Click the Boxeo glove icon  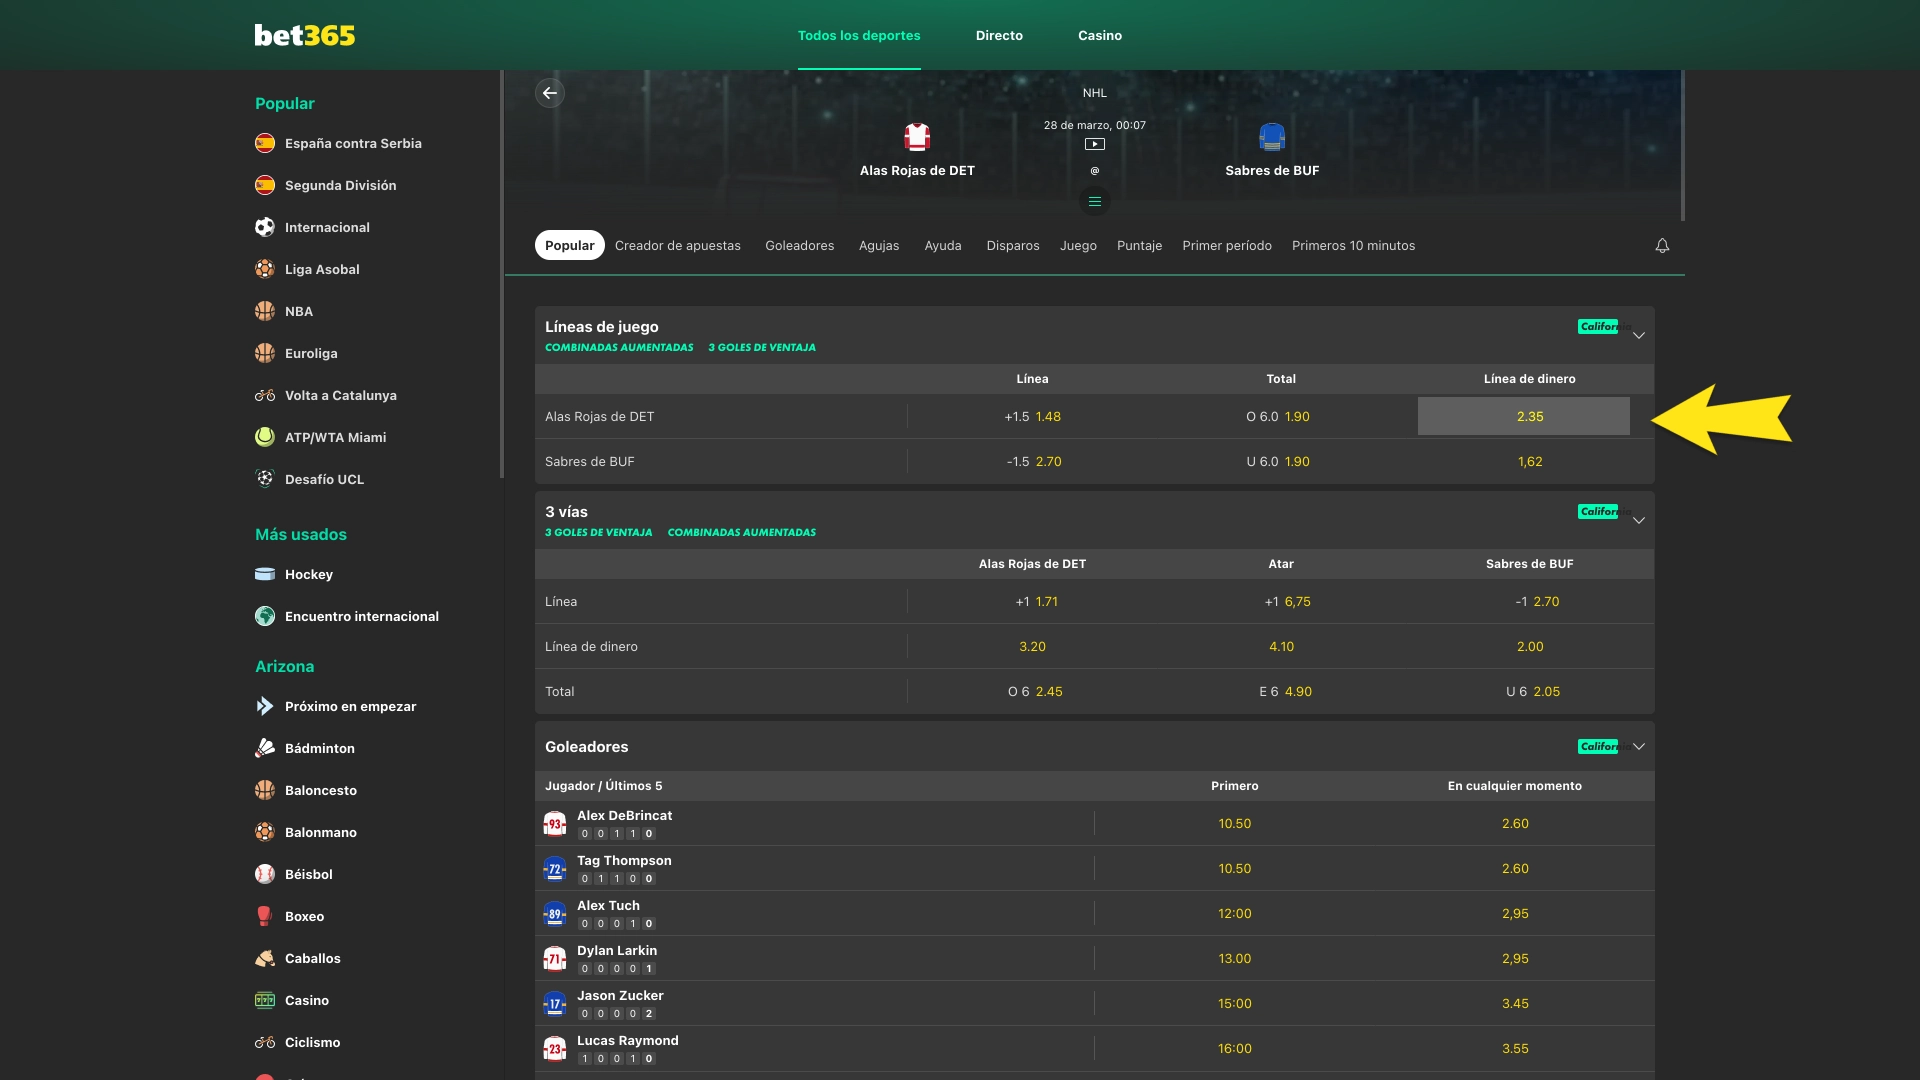tap(265, 916)
